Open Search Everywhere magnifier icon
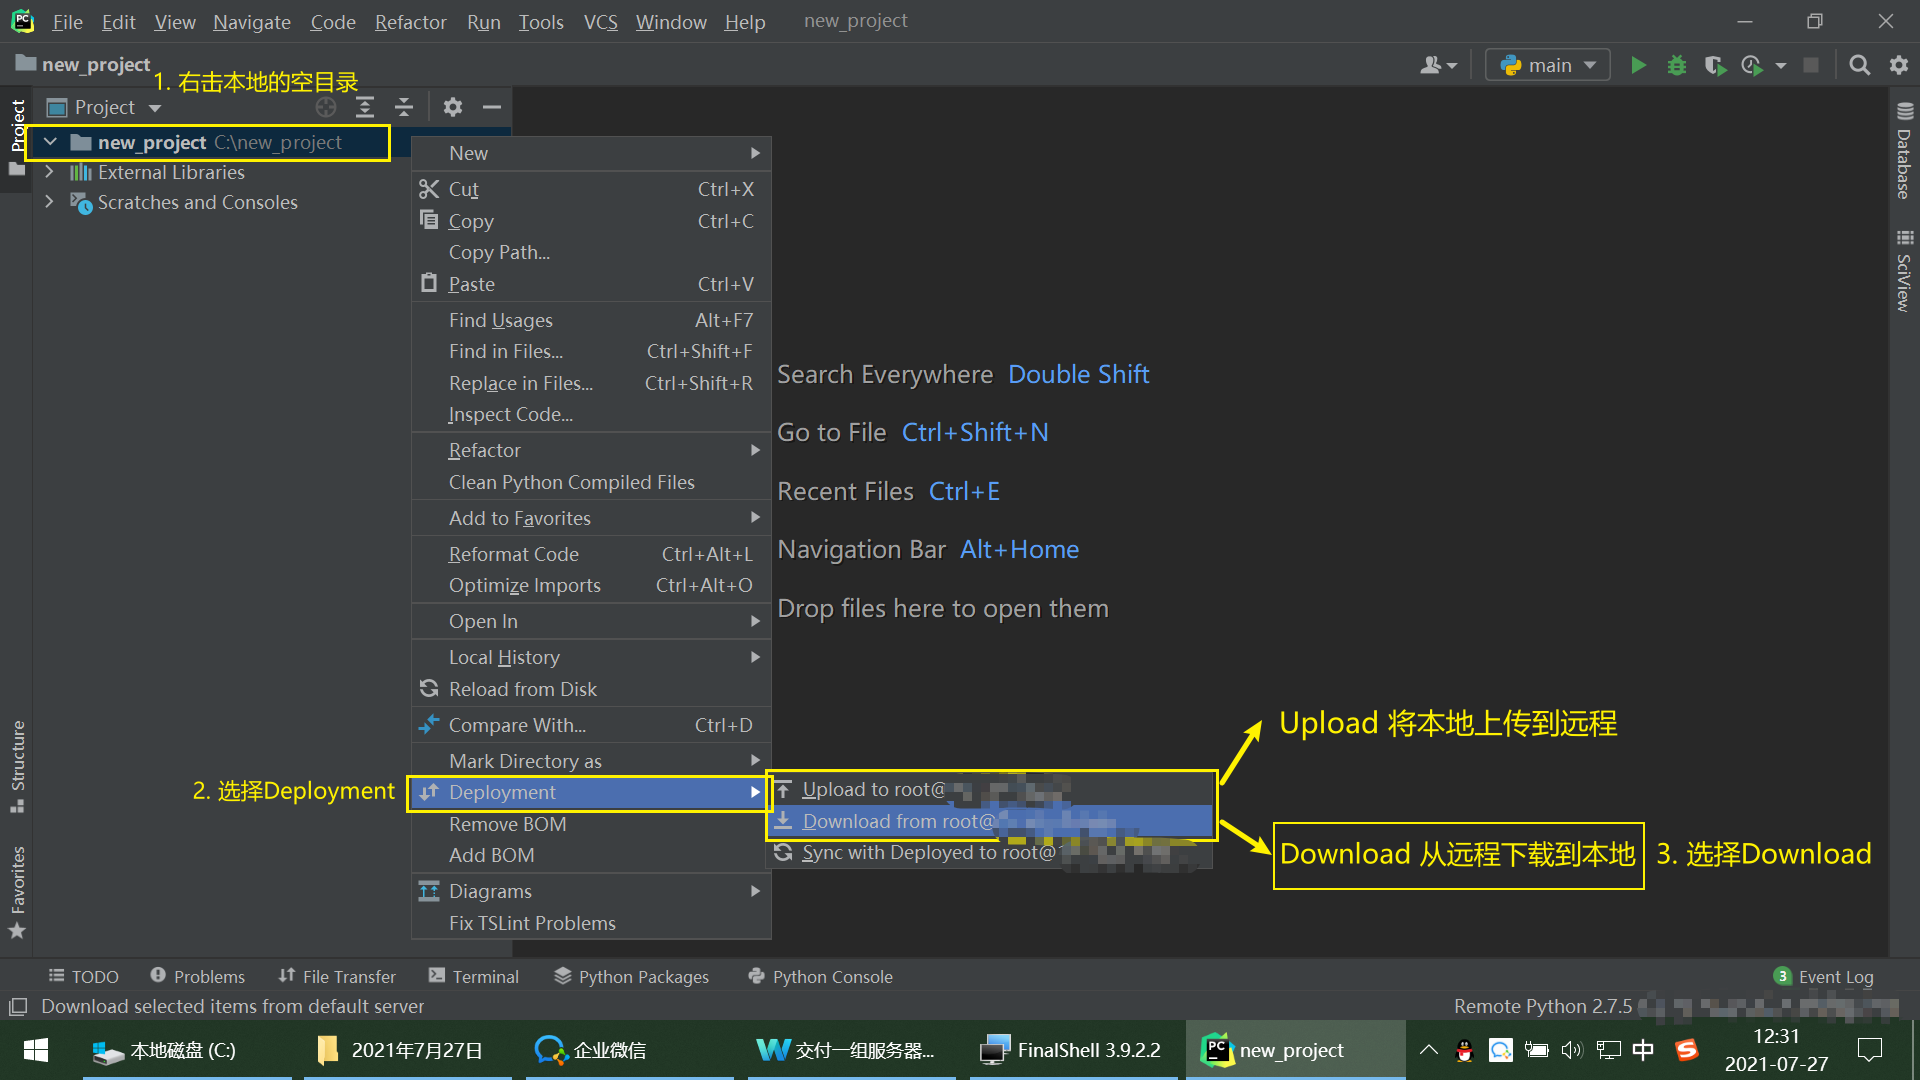The height and width of the screenshot is (1080, 1920). (1859, 65)
